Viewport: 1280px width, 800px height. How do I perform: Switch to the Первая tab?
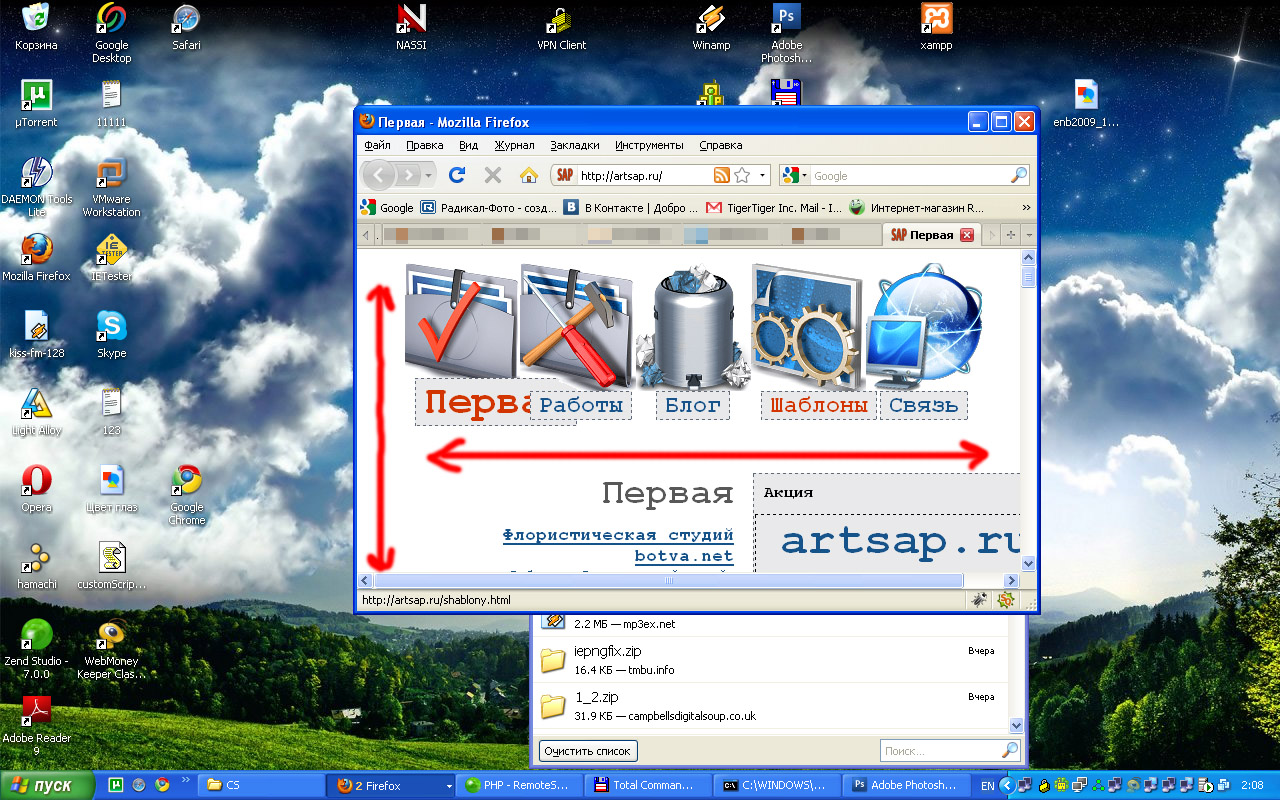point(921,235)
